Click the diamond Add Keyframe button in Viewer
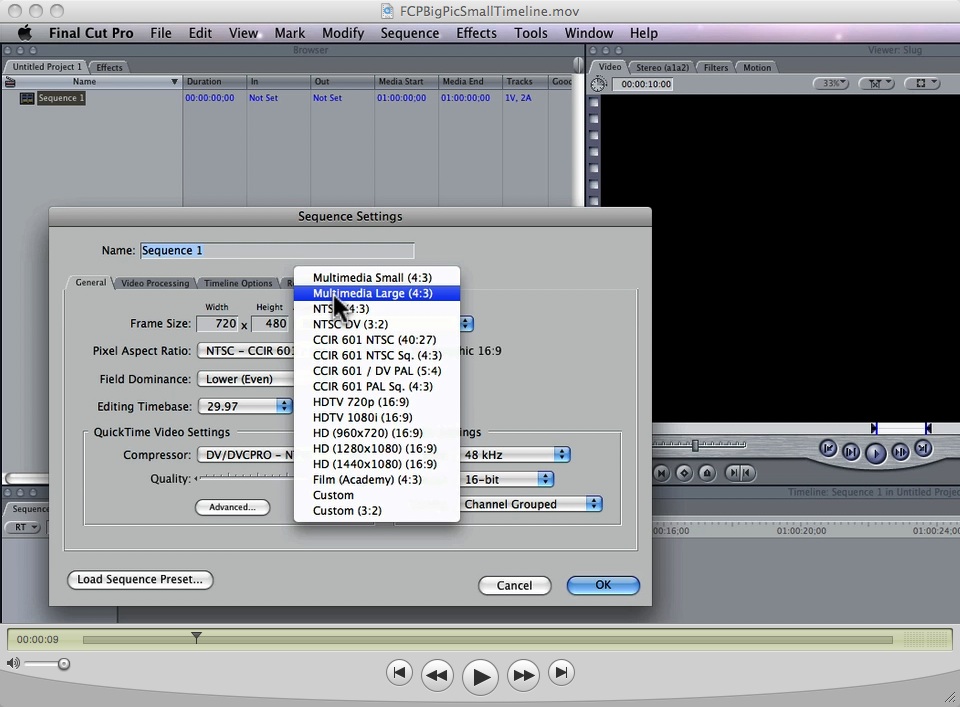Viewport: 960px width, 707px height. tap(684, 473)
